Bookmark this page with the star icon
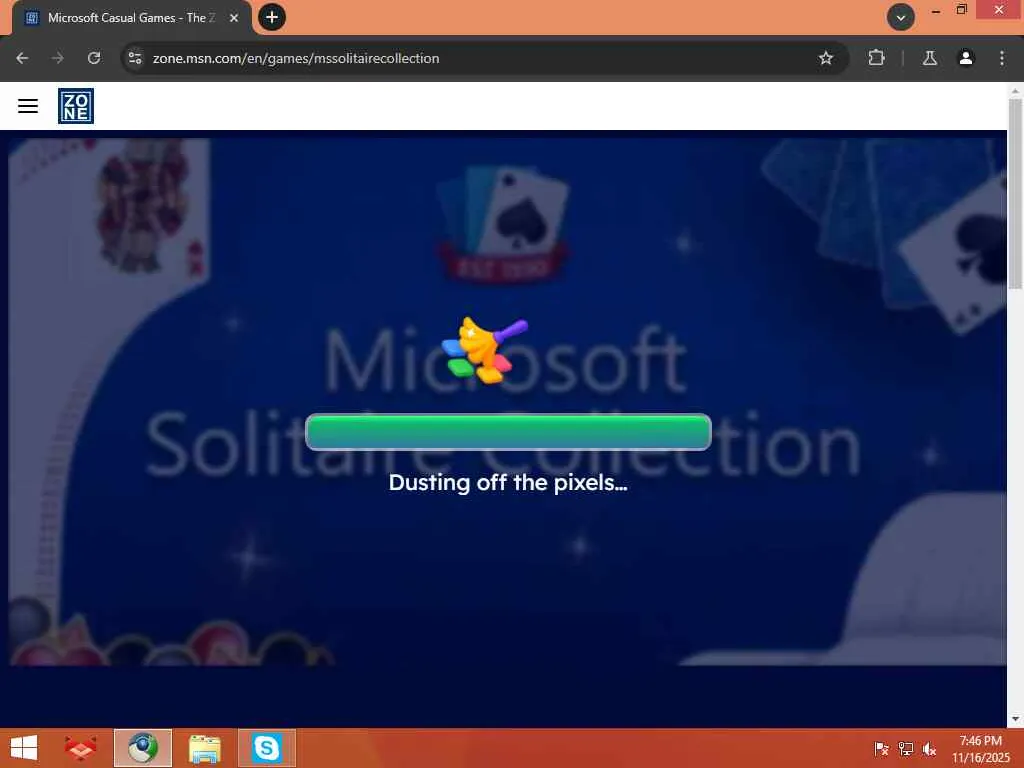The height and width of the screenshot is (768, 1024). [825, 58]
